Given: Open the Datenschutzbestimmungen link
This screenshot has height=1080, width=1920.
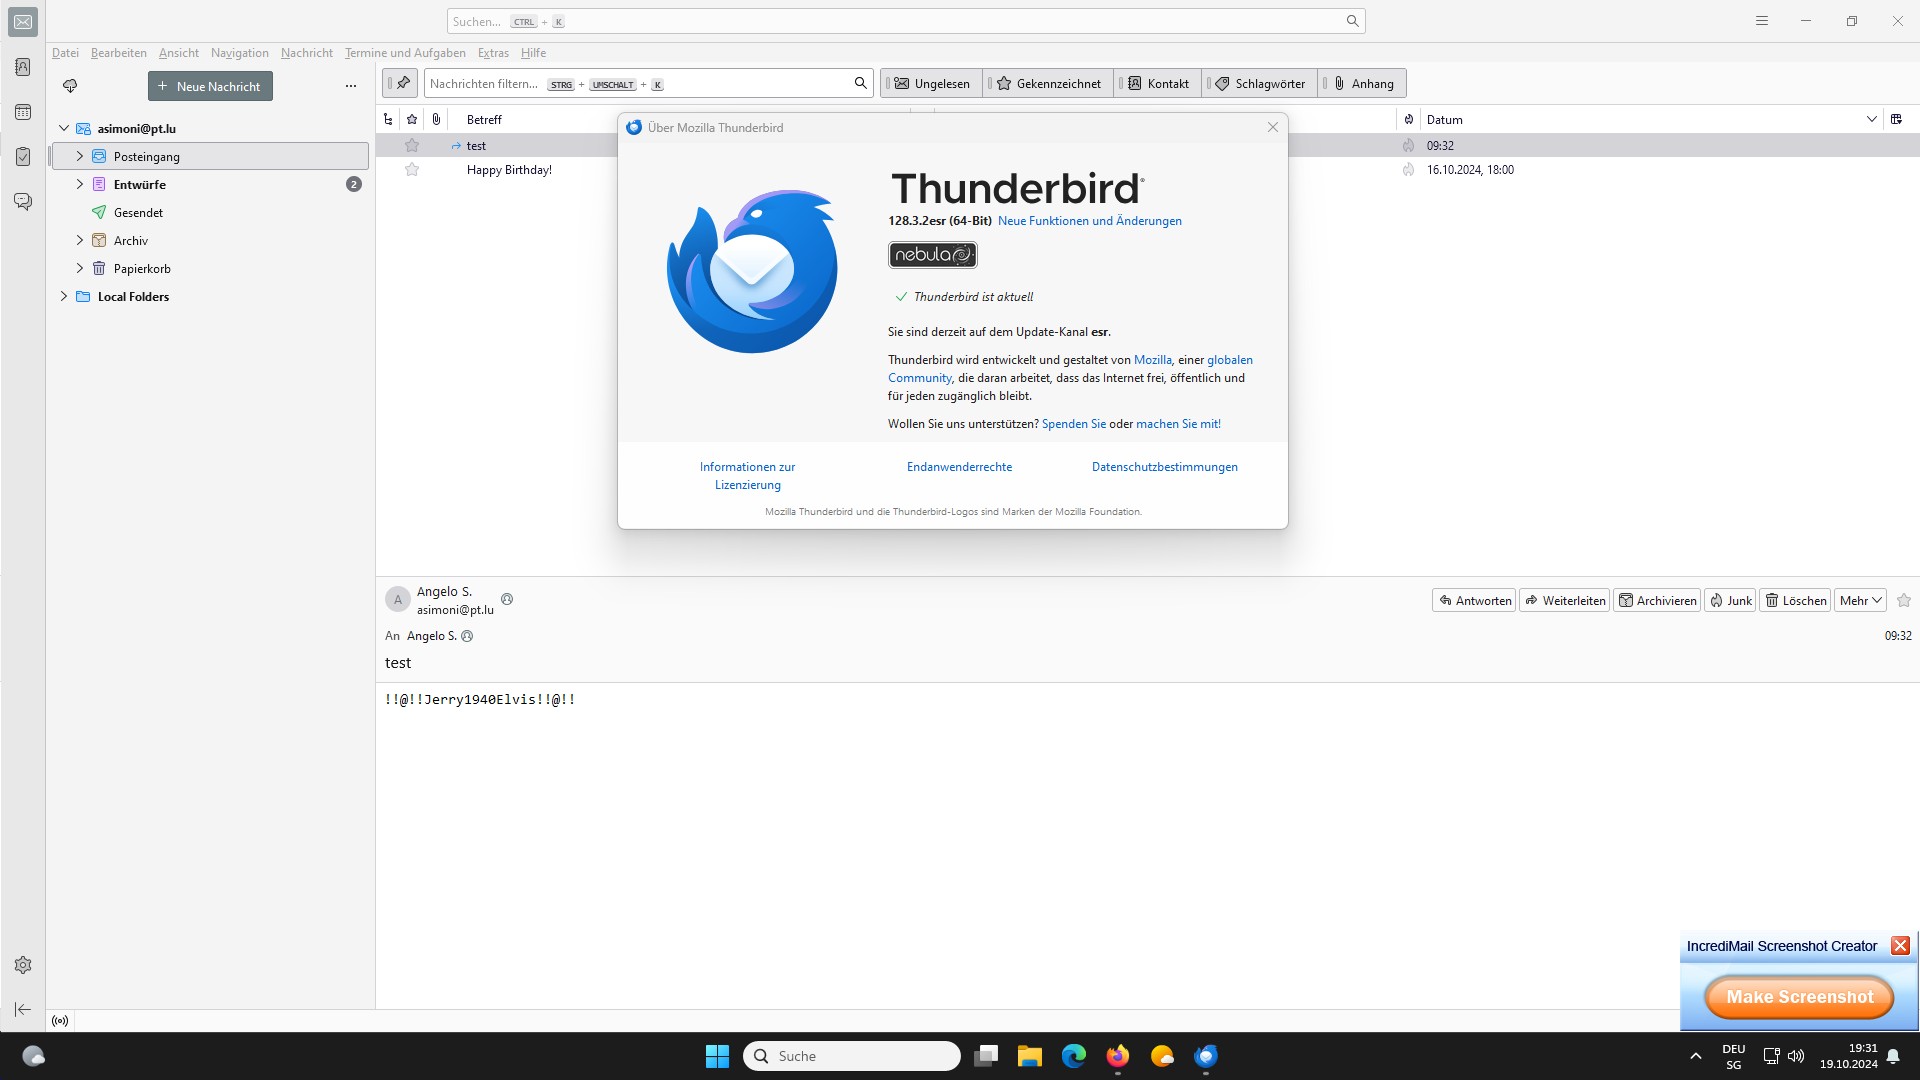Looking at the screenshot, I should tap(1164, 467).
